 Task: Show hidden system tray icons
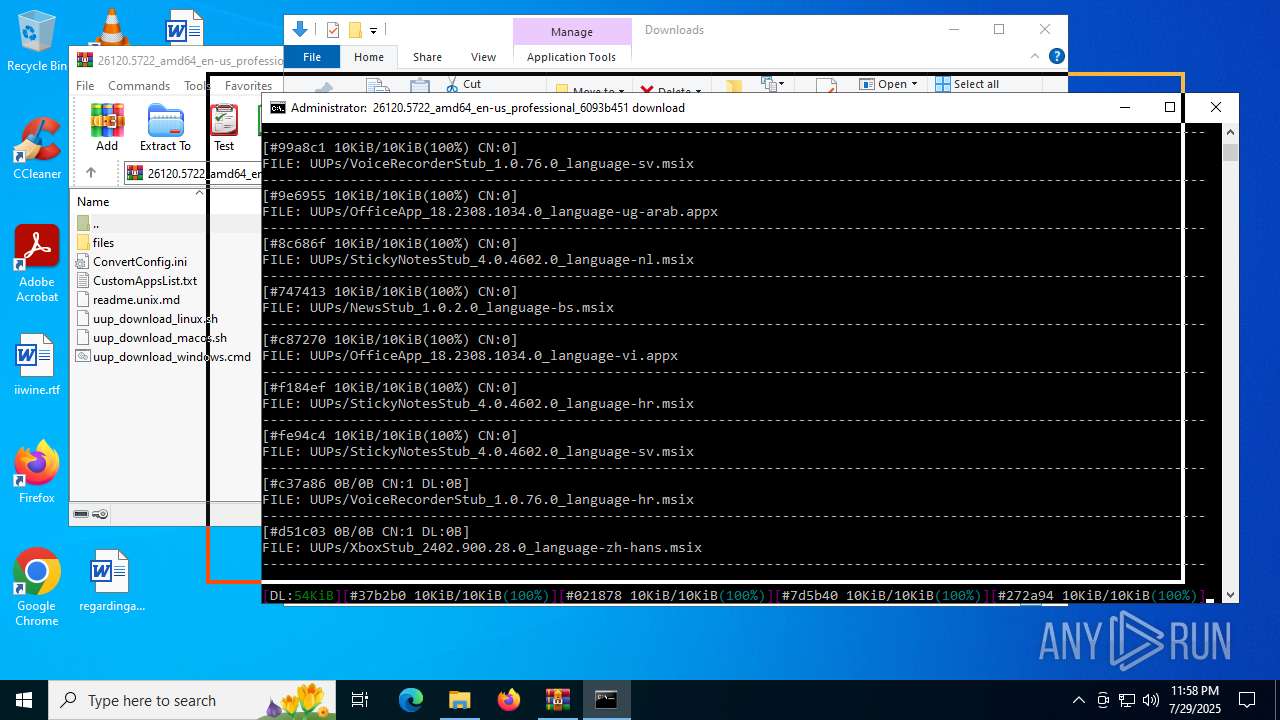(1078, 700)
